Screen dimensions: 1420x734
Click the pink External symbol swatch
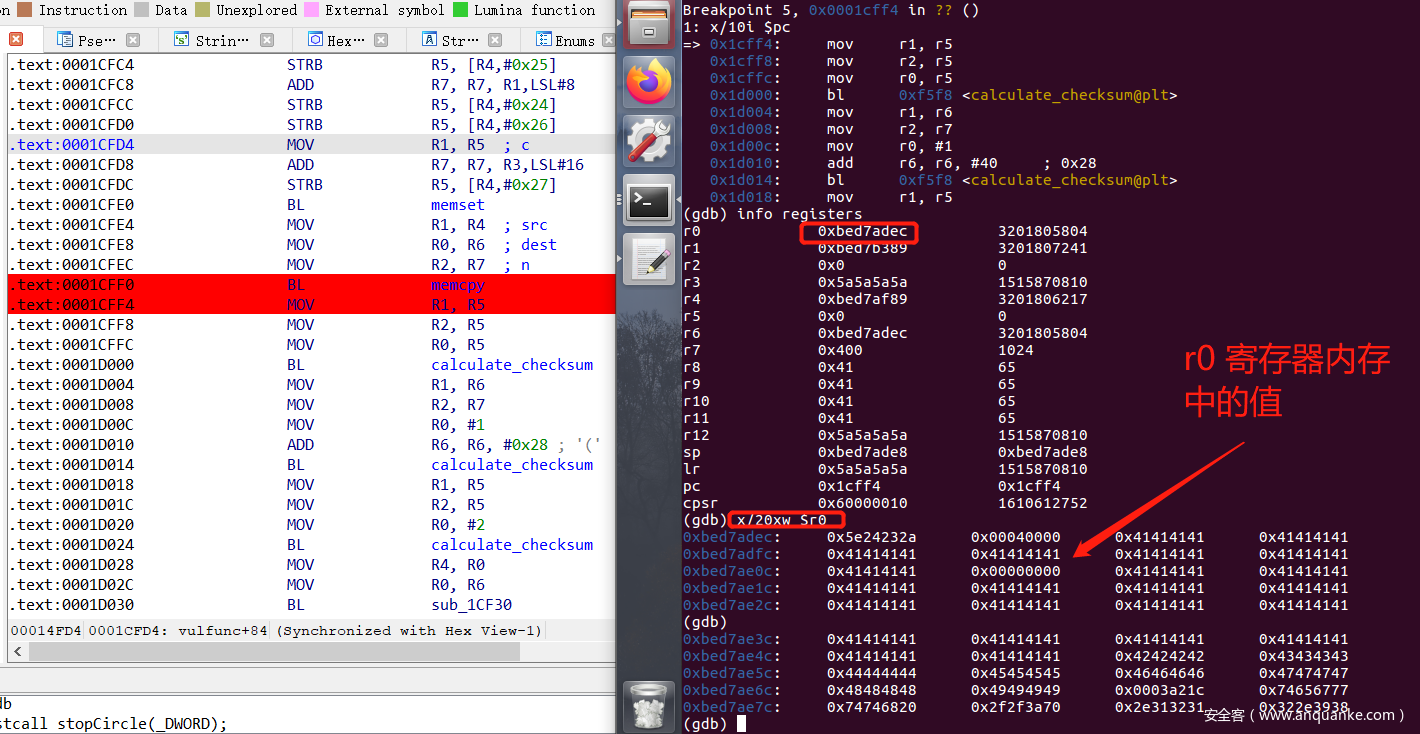pyautogui.click(x=311, y=10)
